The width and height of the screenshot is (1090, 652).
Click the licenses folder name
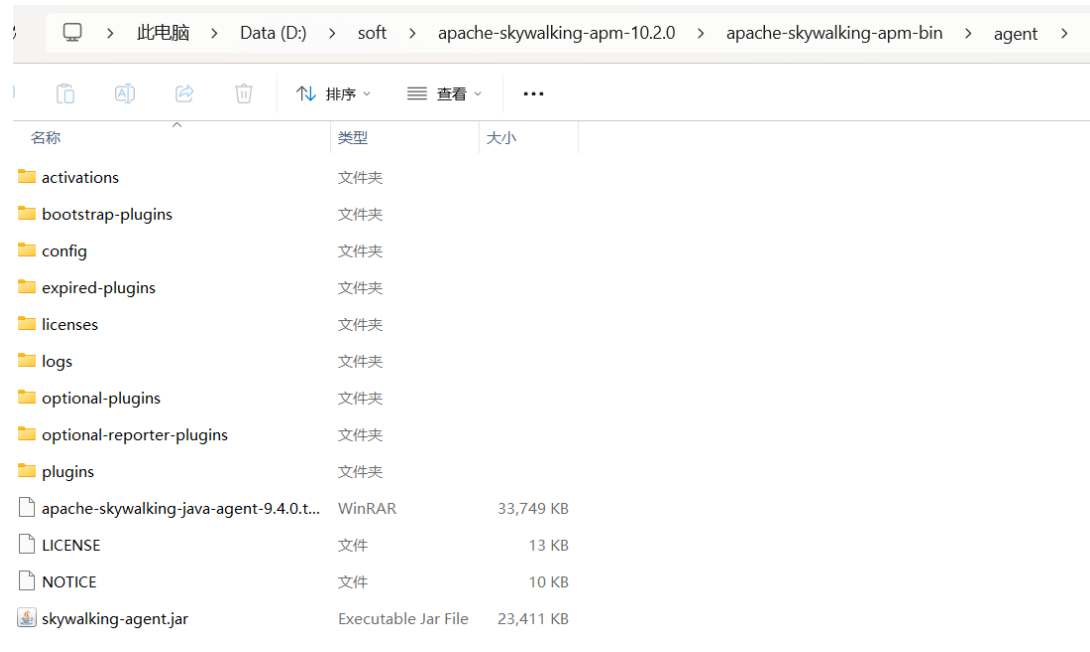point(70,325)
